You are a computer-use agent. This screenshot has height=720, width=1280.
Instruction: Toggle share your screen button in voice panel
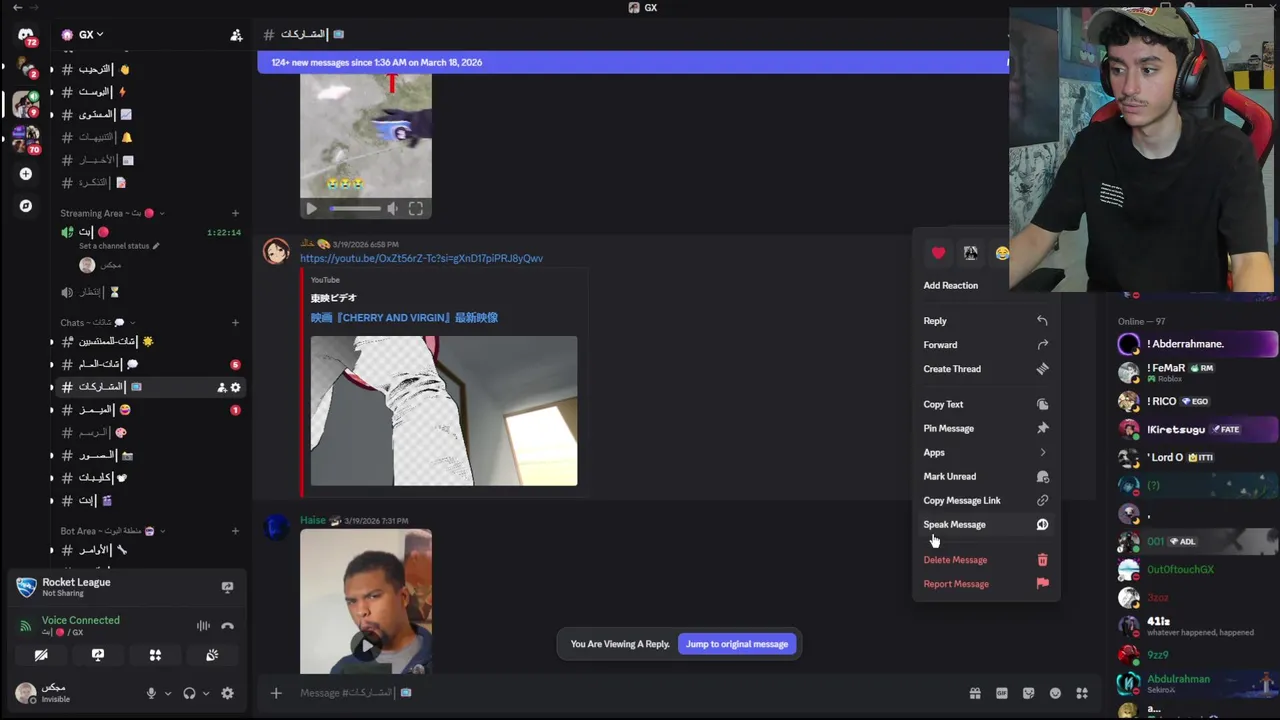pyautogui.click(x=98, y=655)
